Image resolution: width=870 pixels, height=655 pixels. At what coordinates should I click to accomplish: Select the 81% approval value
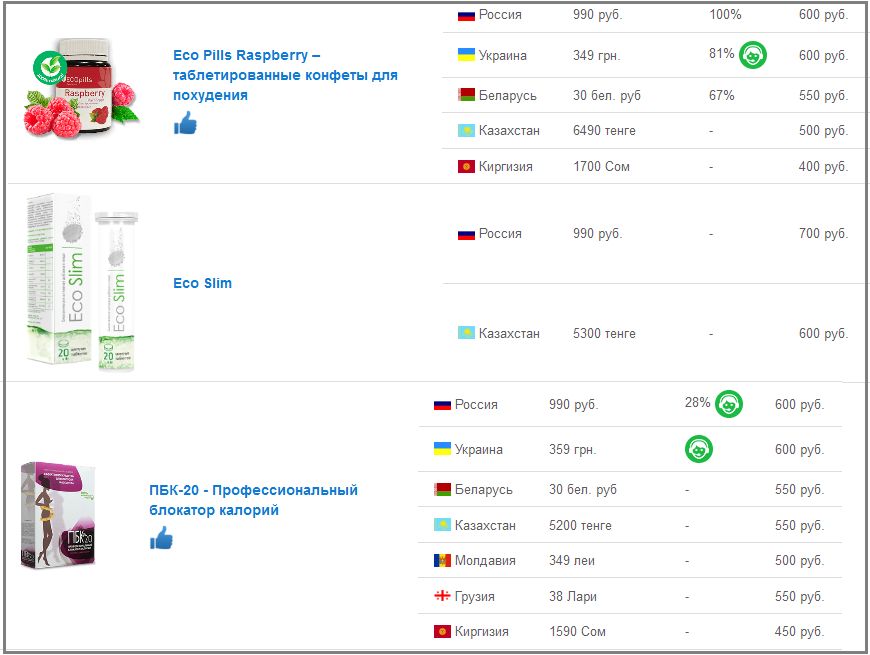point(721,54)
